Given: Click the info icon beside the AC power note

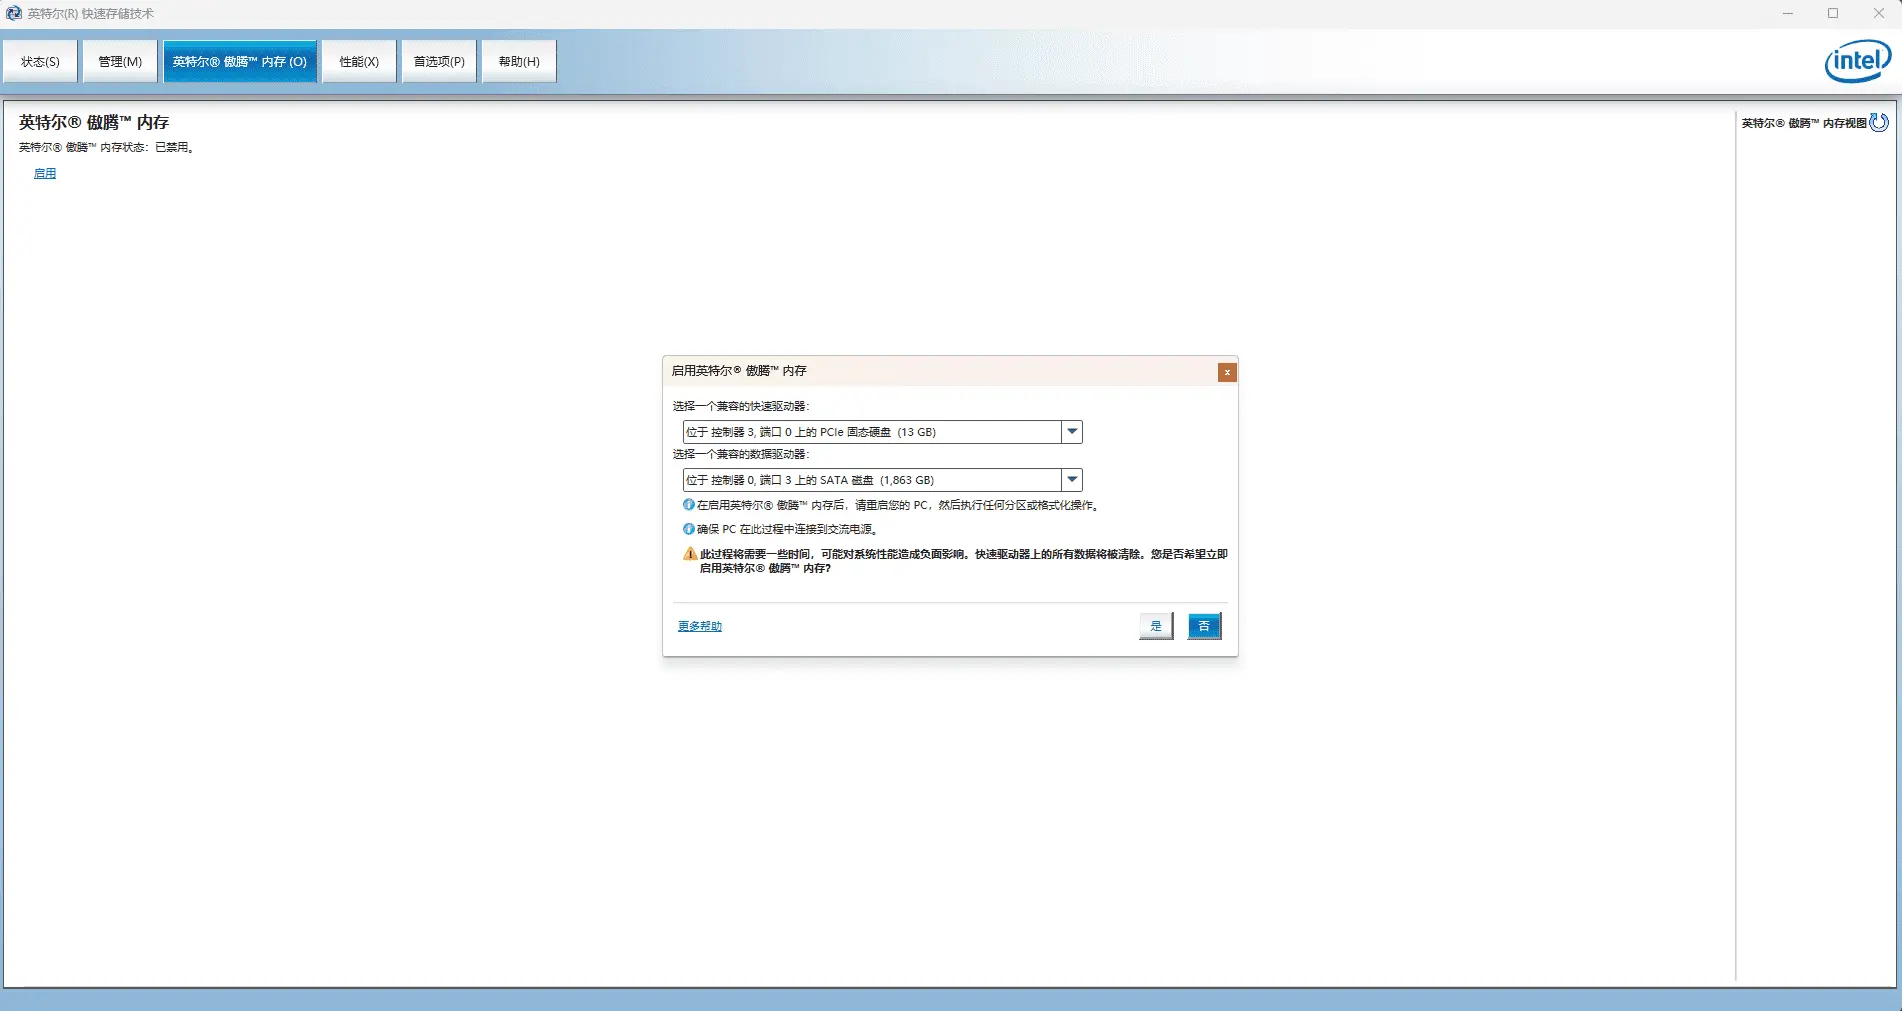Looking at the screenshot, I should (x=689, y=529).
